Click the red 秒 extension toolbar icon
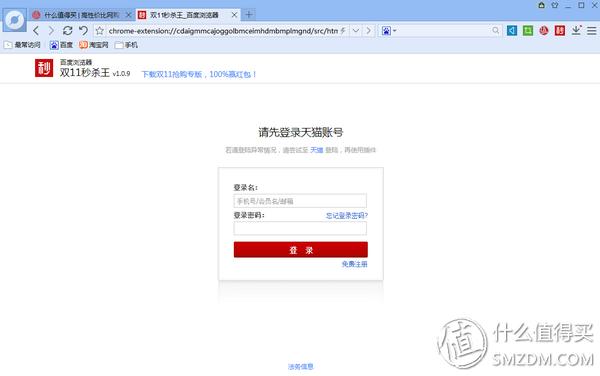Screen dimensions: 600x376 [x=560, y=31]
